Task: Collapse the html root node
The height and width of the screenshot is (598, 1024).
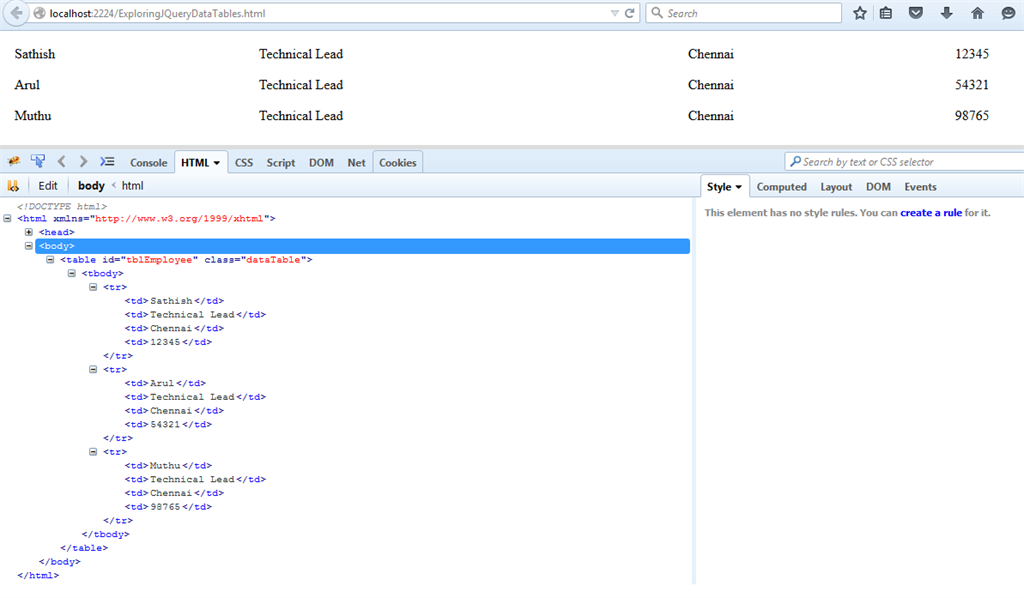Action: click(7, 219)
